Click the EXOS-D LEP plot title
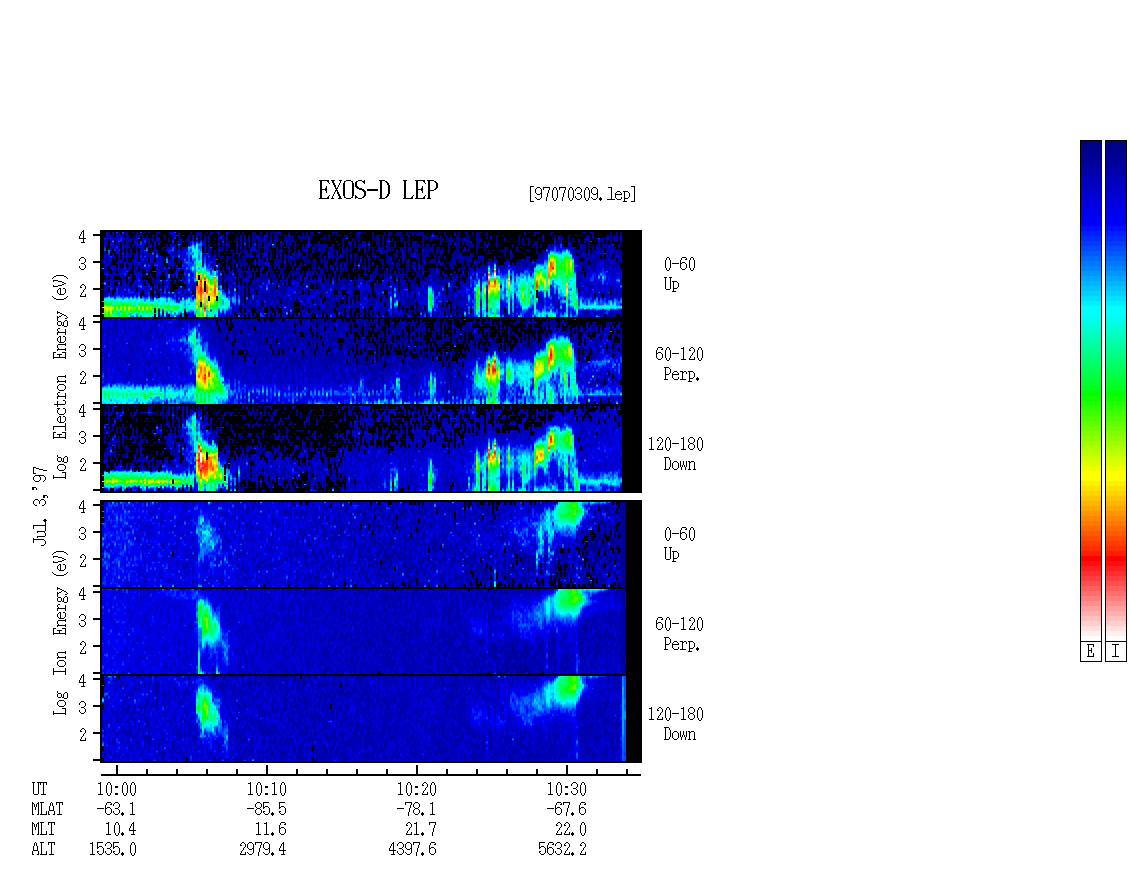 (x=378, y=190)
